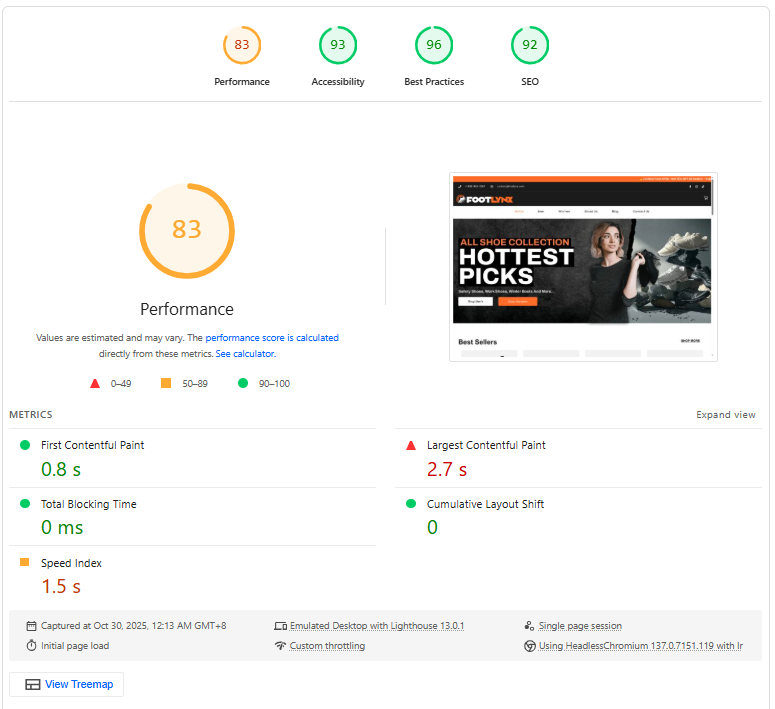Click the Accessibility score gauge
775x709 pixels.
[338, 45]
